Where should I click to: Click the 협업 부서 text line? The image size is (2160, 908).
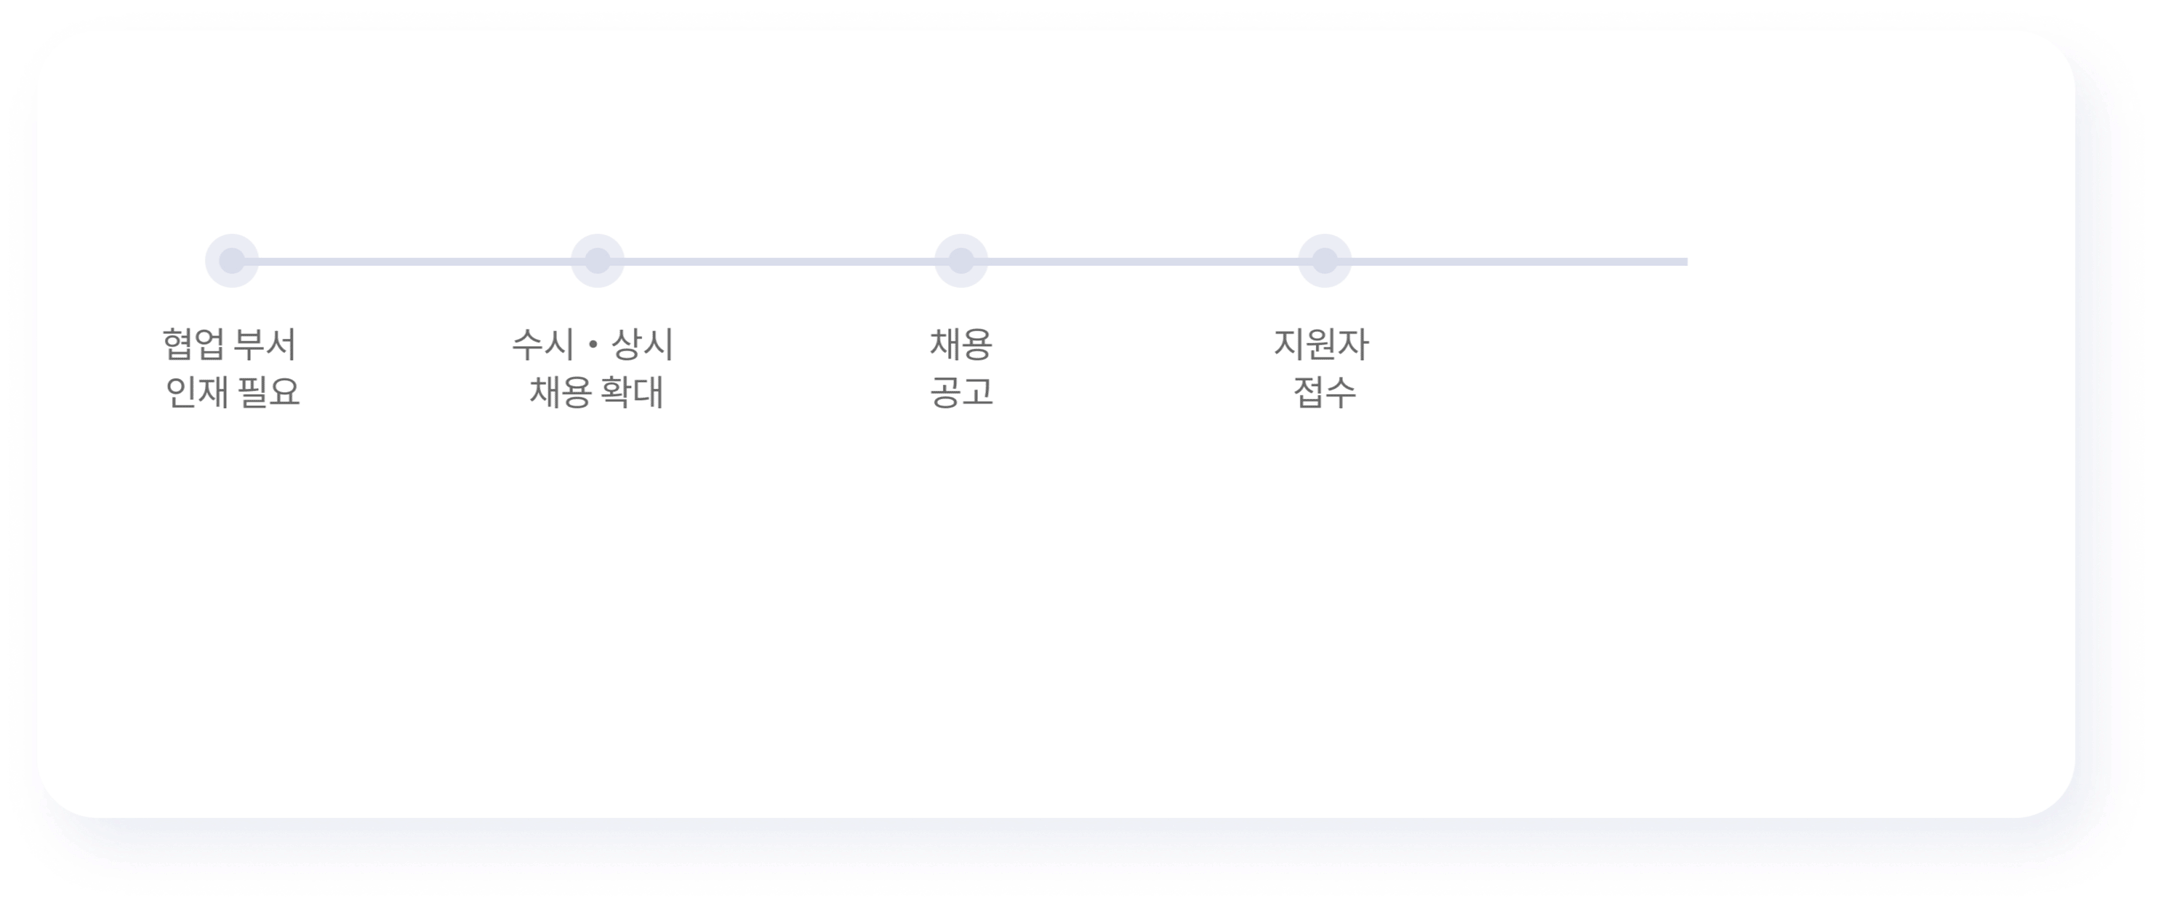pos(230,344)
